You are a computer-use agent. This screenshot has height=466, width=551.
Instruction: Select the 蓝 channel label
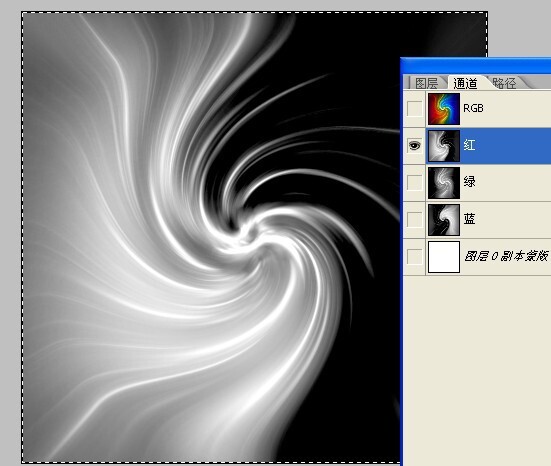coord(469,219)
